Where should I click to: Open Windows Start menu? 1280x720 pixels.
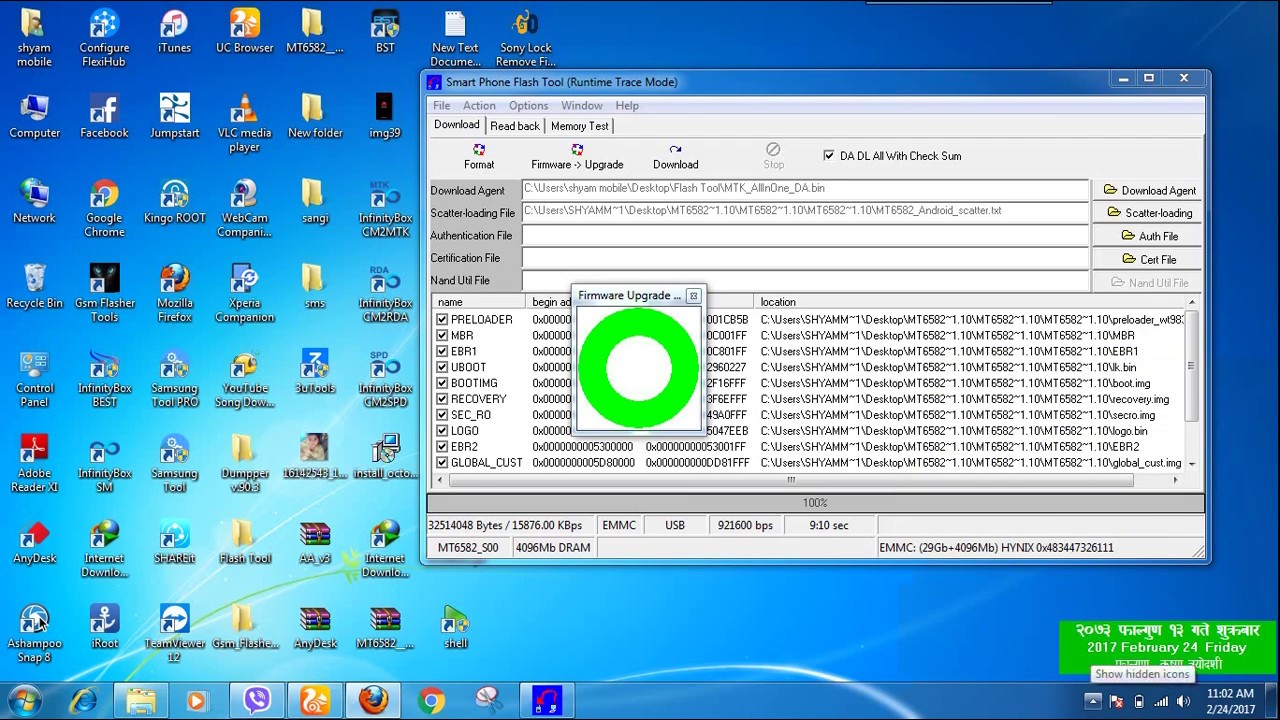coord(24,700)
